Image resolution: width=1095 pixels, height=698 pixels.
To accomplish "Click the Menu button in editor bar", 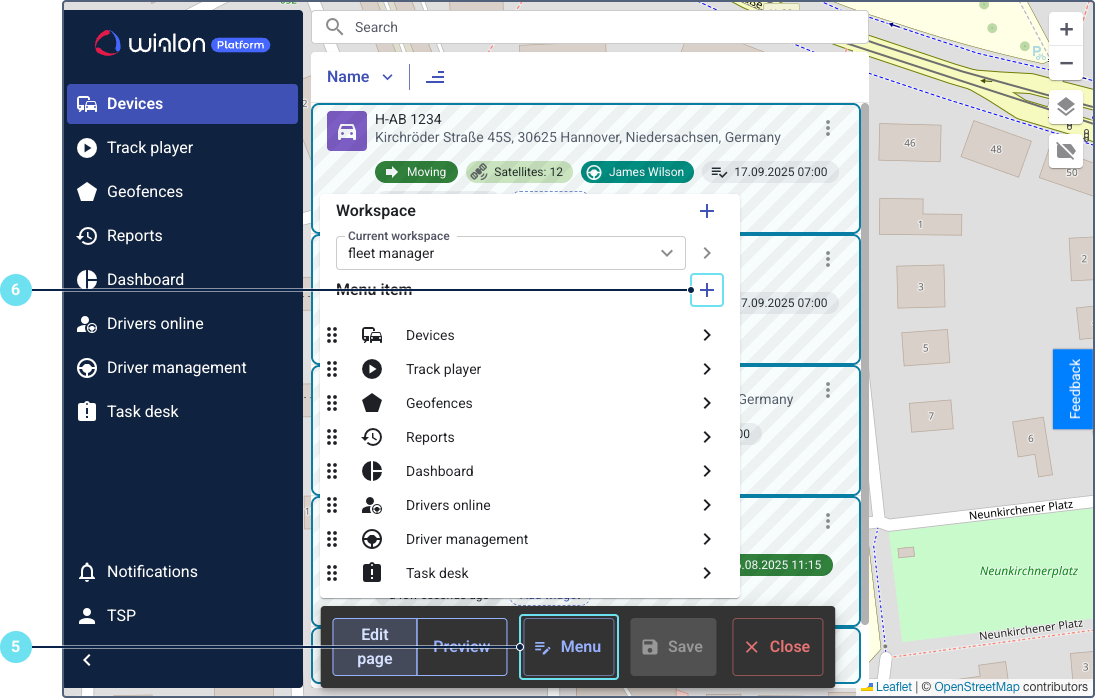I will pos(568,647).
